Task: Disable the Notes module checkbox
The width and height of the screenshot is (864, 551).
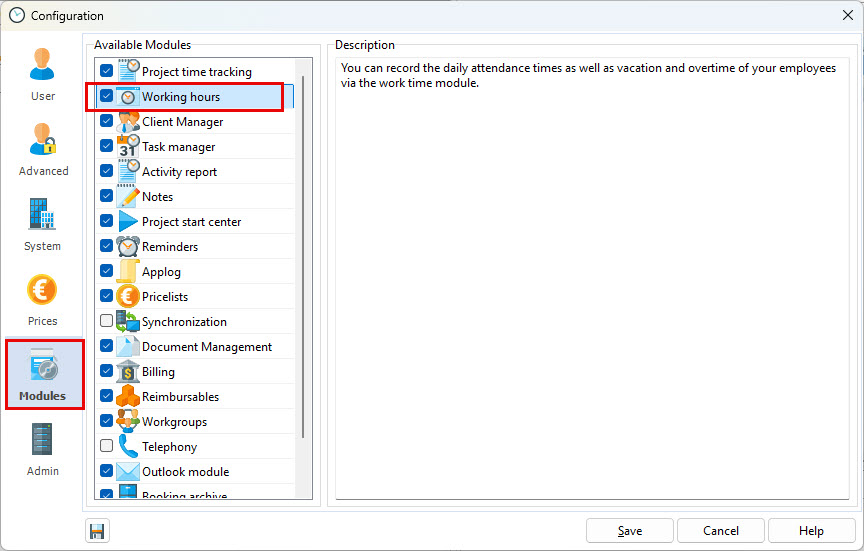Action: tap(107, 197)
